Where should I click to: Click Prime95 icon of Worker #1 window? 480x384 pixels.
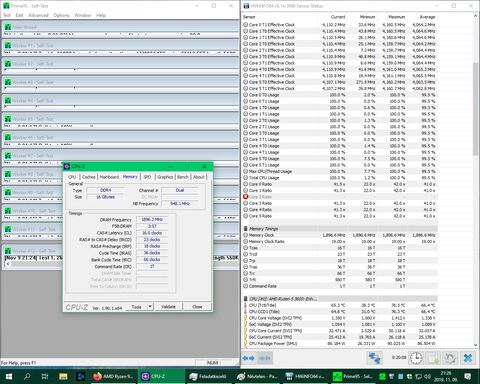point(8,45)
